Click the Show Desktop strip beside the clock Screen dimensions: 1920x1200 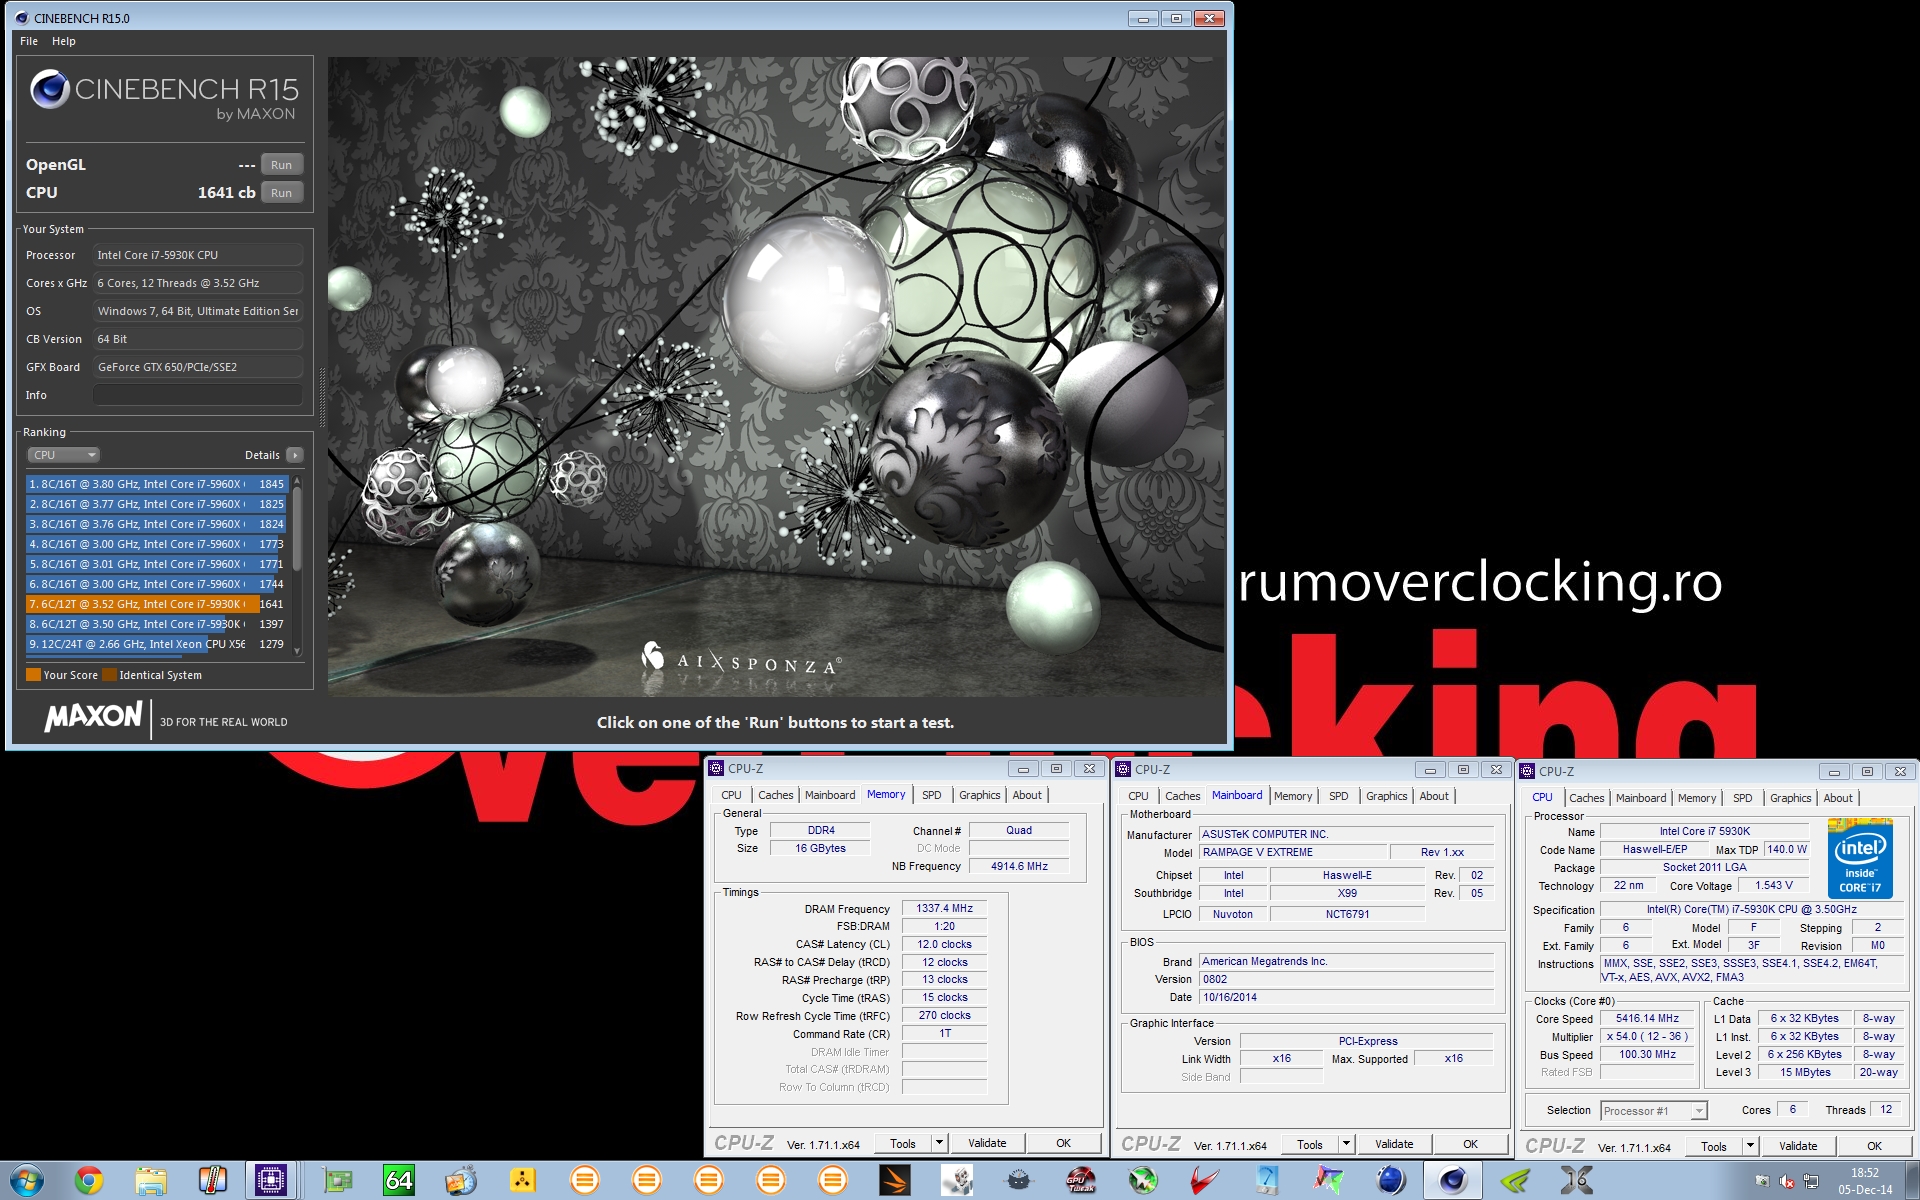pos(1911,1181)
